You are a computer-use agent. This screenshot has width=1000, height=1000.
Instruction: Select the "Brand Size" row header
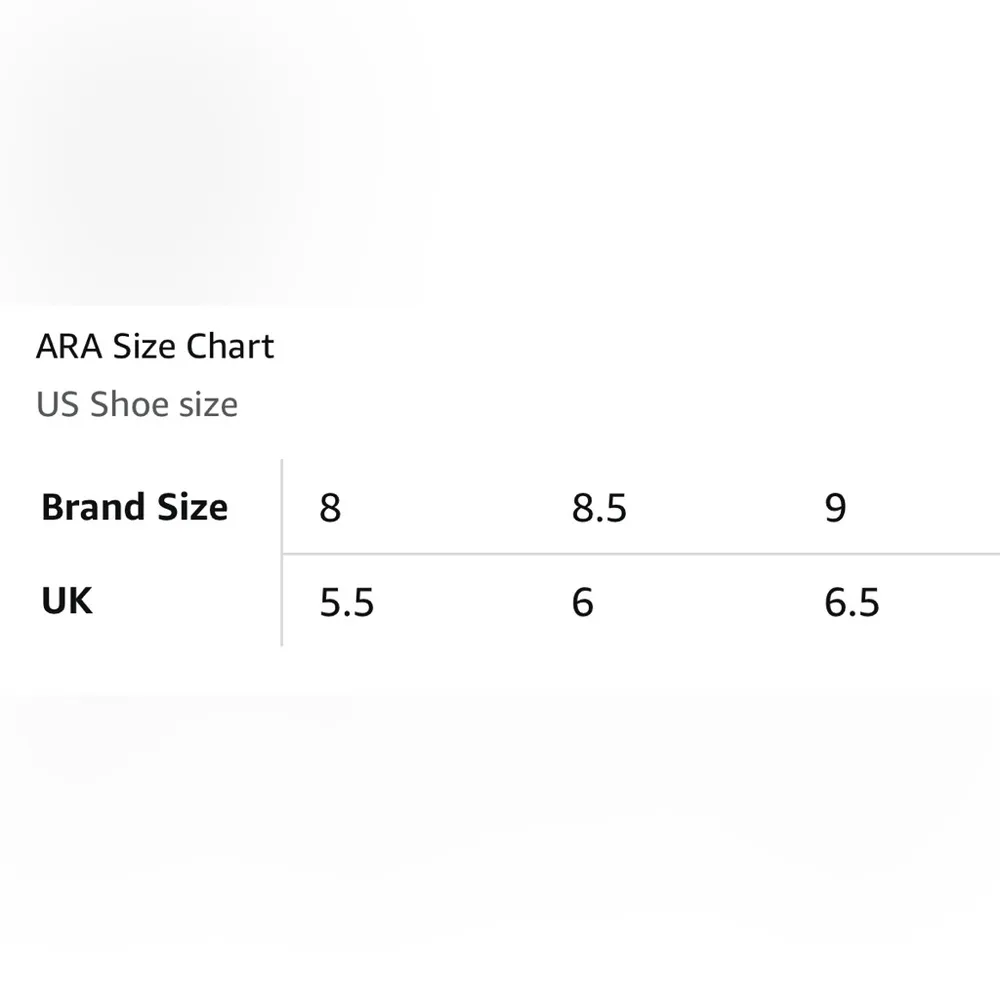[135, 507]
